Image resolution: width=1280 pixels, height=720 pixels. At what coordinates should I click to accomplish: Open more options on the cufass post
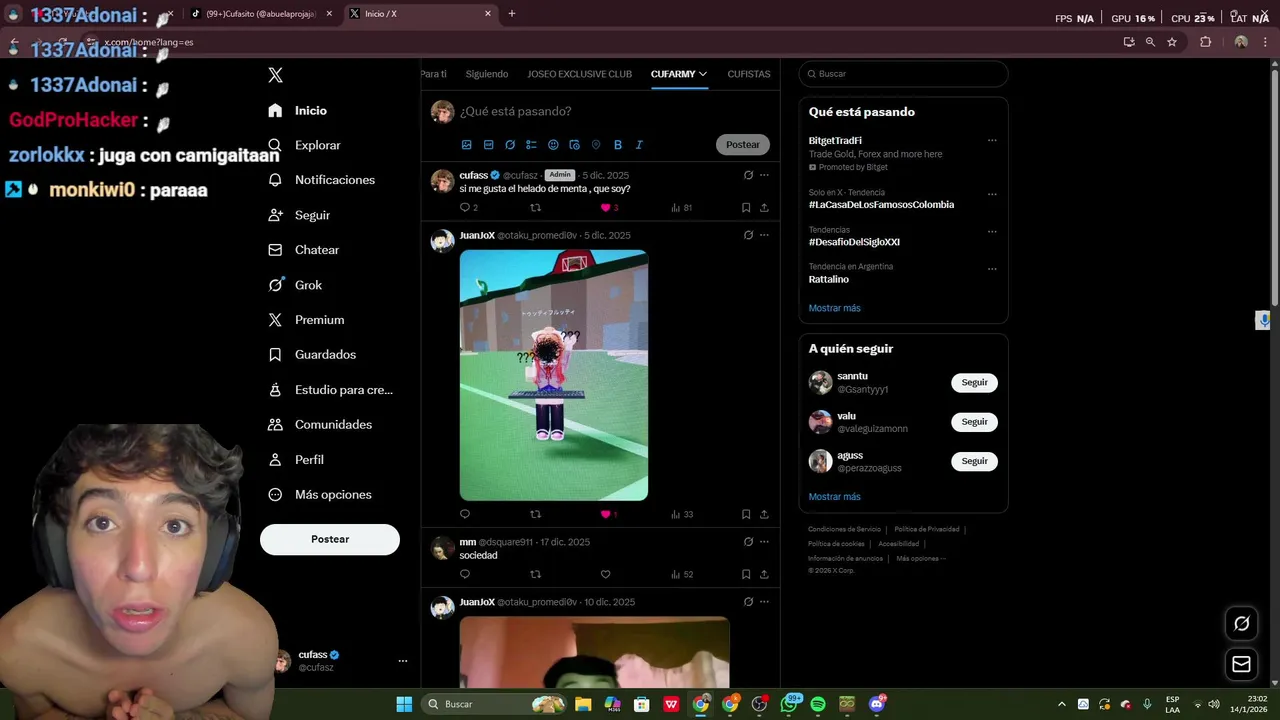click(764, 175)
